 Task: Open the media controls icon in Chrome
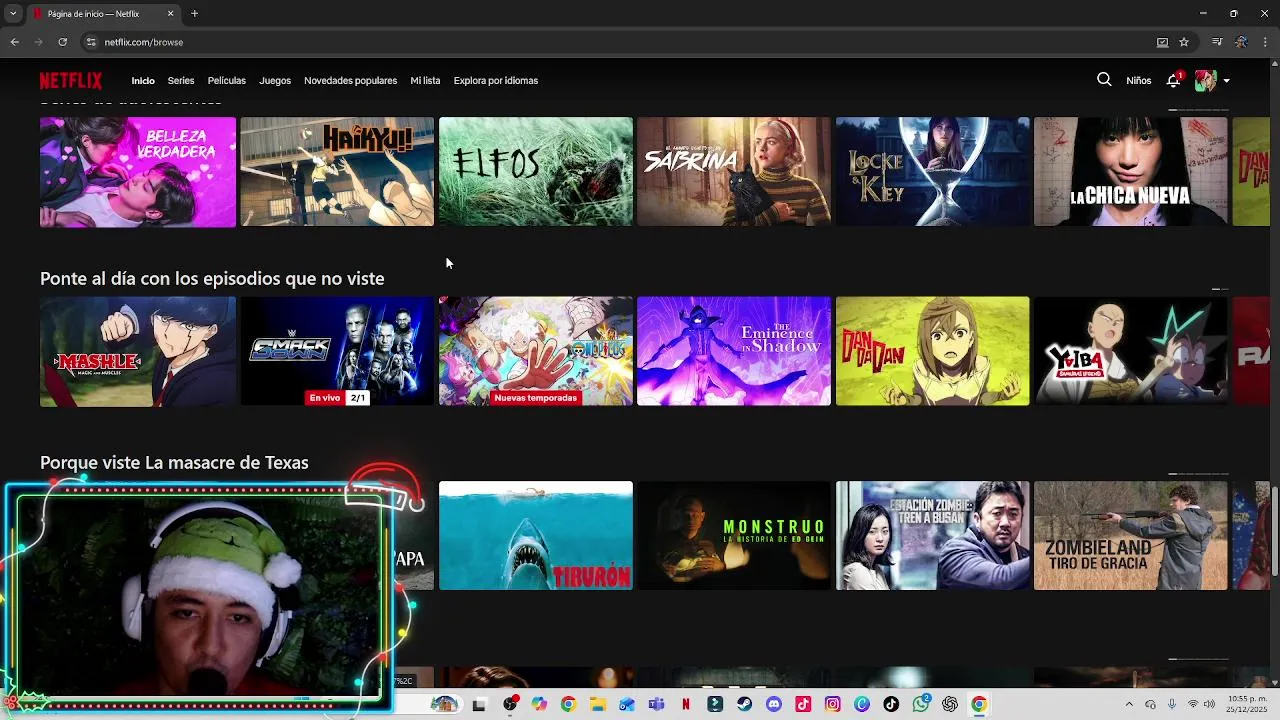tap(1217, 42)
